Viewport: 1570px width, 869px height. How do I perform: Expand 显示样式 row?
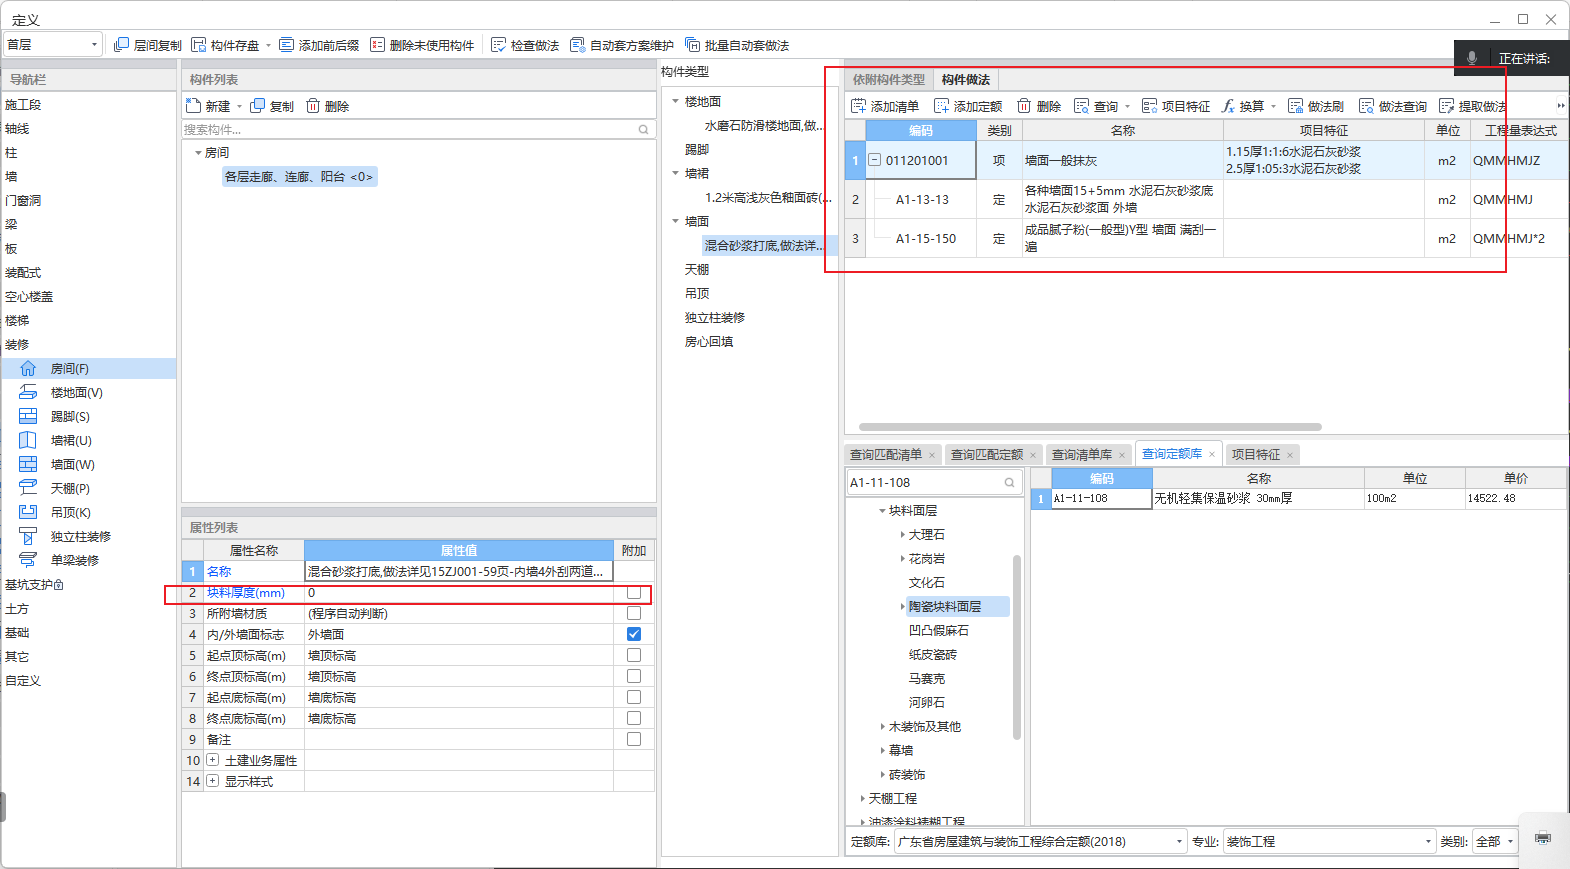(212, 781)
